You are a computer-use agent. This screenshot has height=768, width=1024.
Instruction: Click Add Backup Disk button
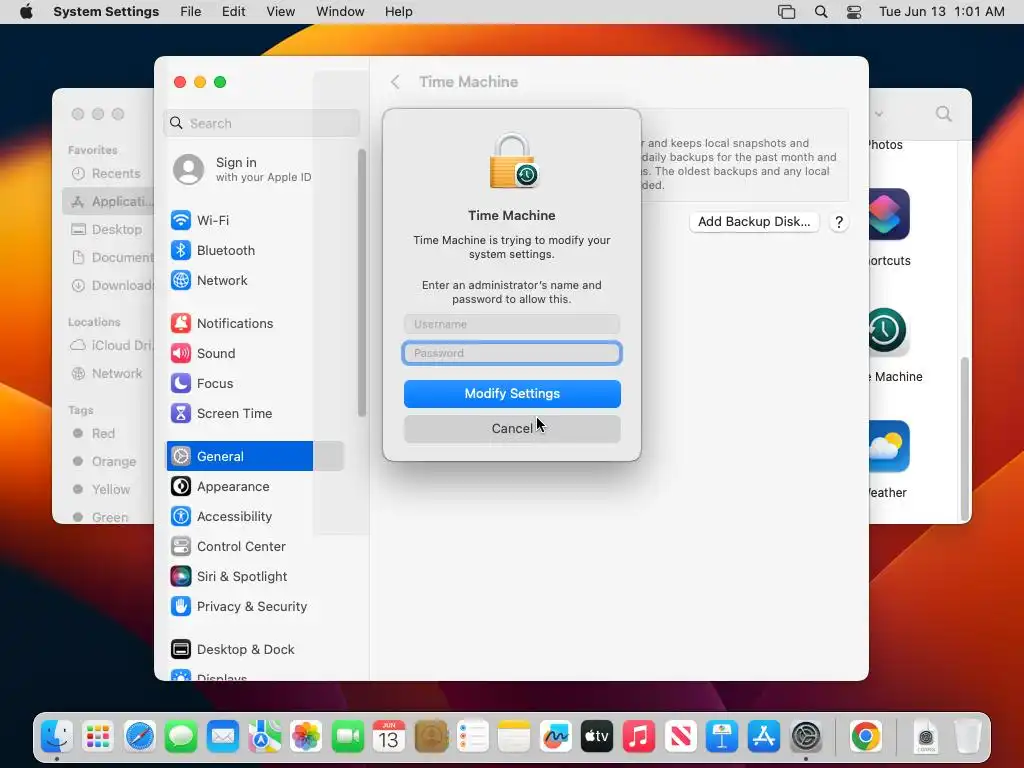pos(754,222)
